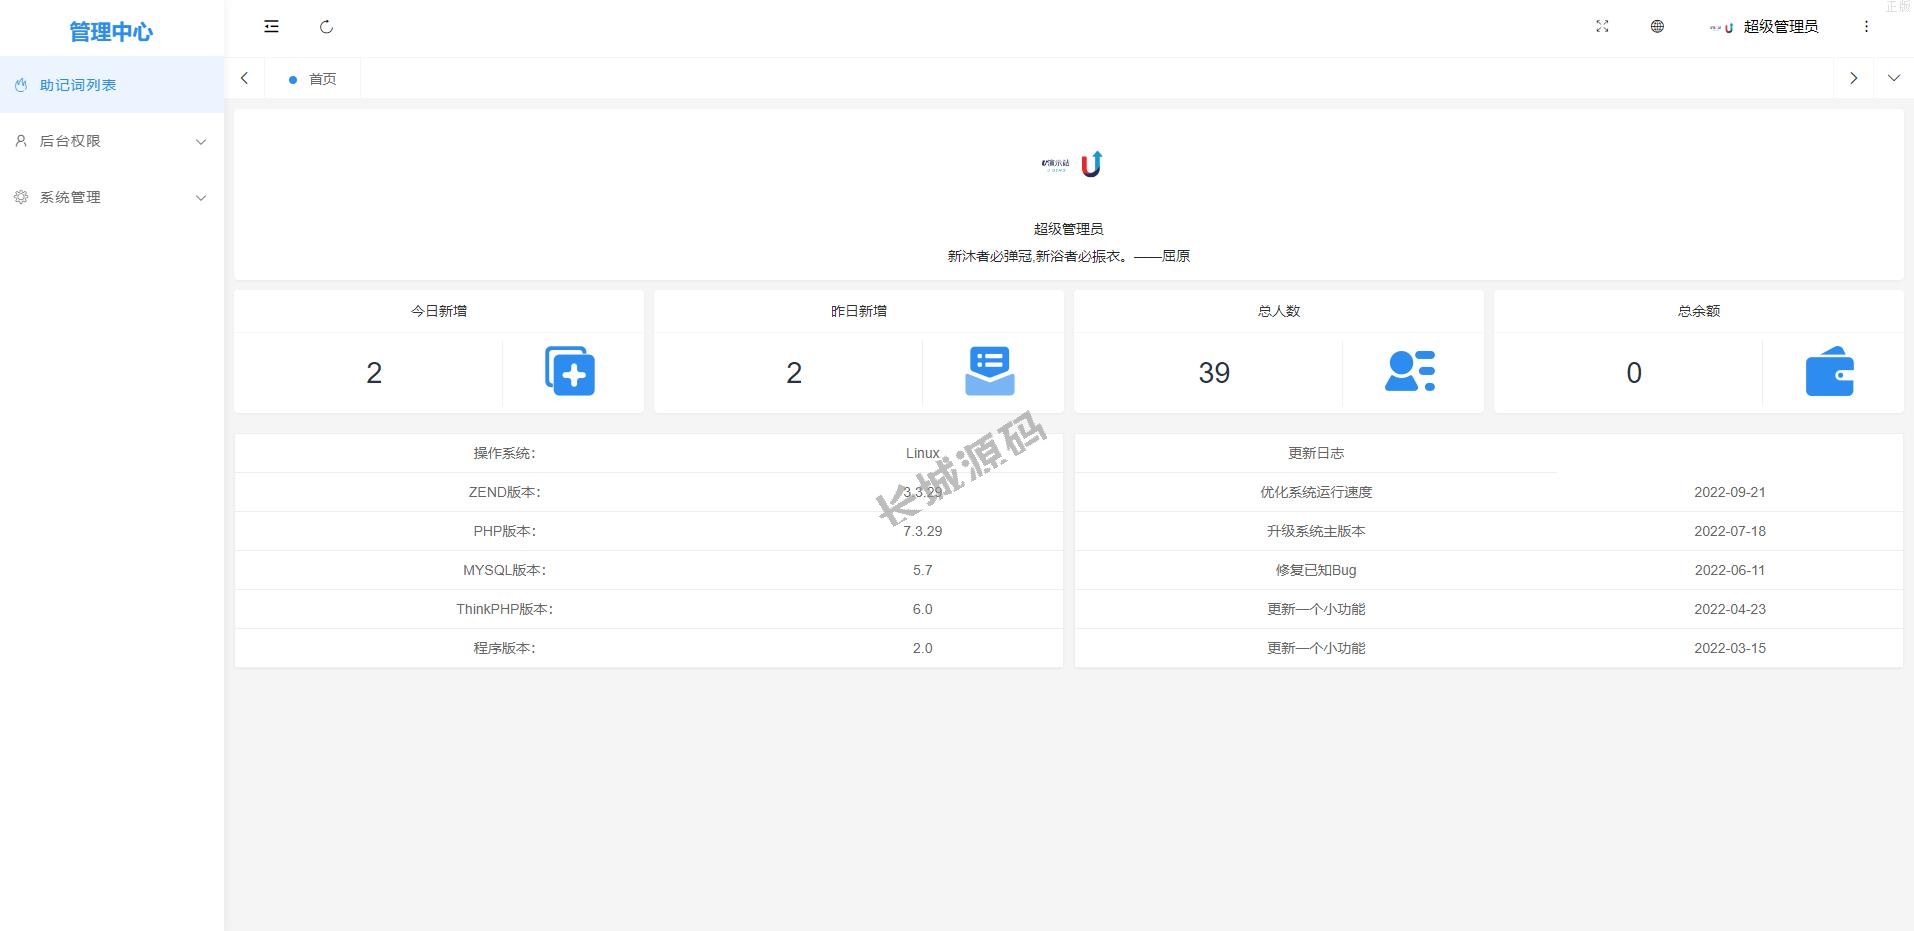
Task: Click the 总人数 user list icon
Action: pyautogui.click(x=1410, y=371)
